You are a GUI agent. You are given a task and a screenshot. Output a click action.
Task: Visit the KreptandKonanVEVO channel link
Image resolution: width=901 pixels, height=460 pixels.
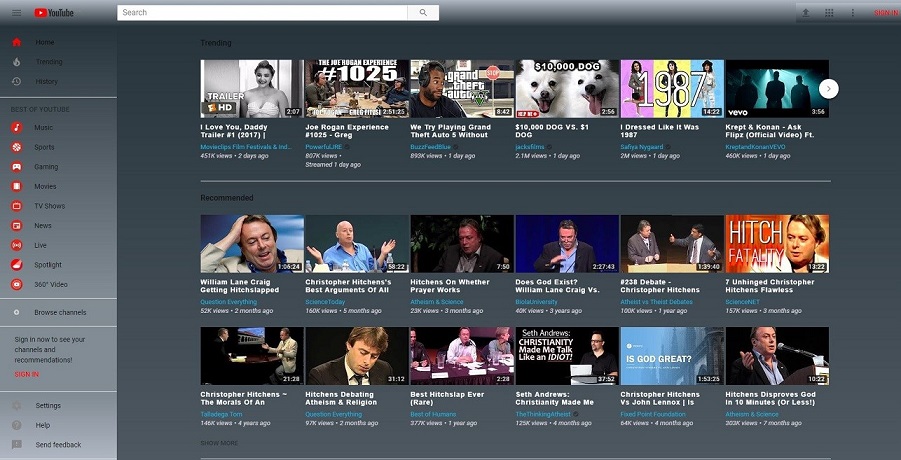755,147
